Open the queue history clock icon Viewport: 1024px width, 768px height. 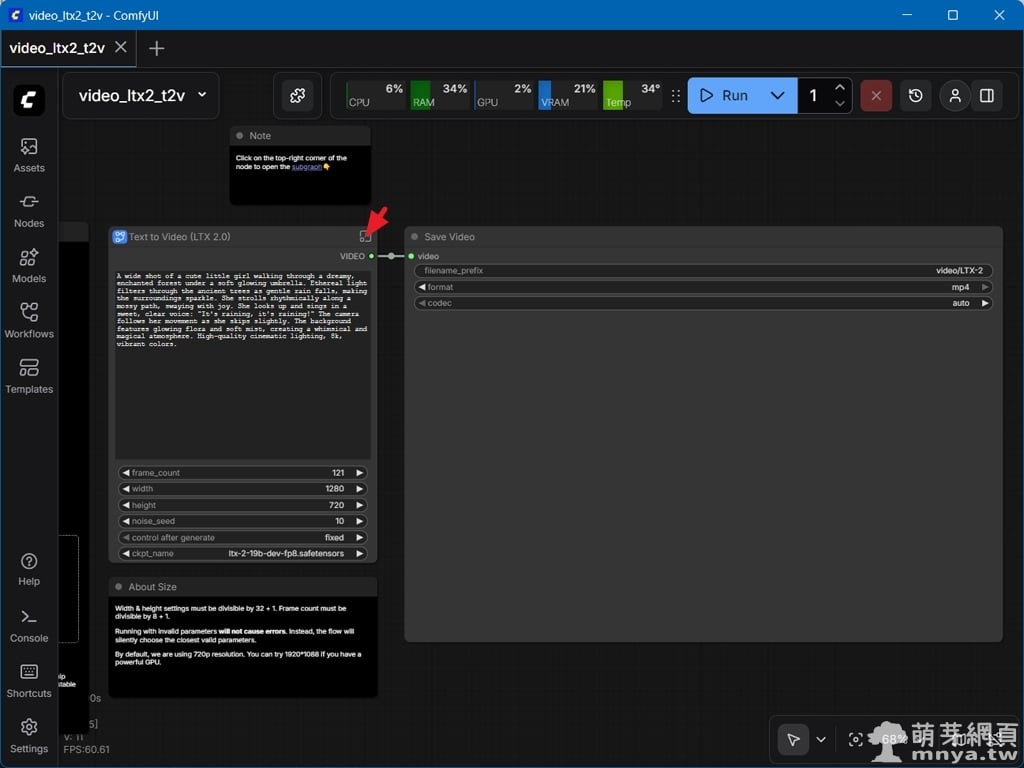(x=915, y=96)
